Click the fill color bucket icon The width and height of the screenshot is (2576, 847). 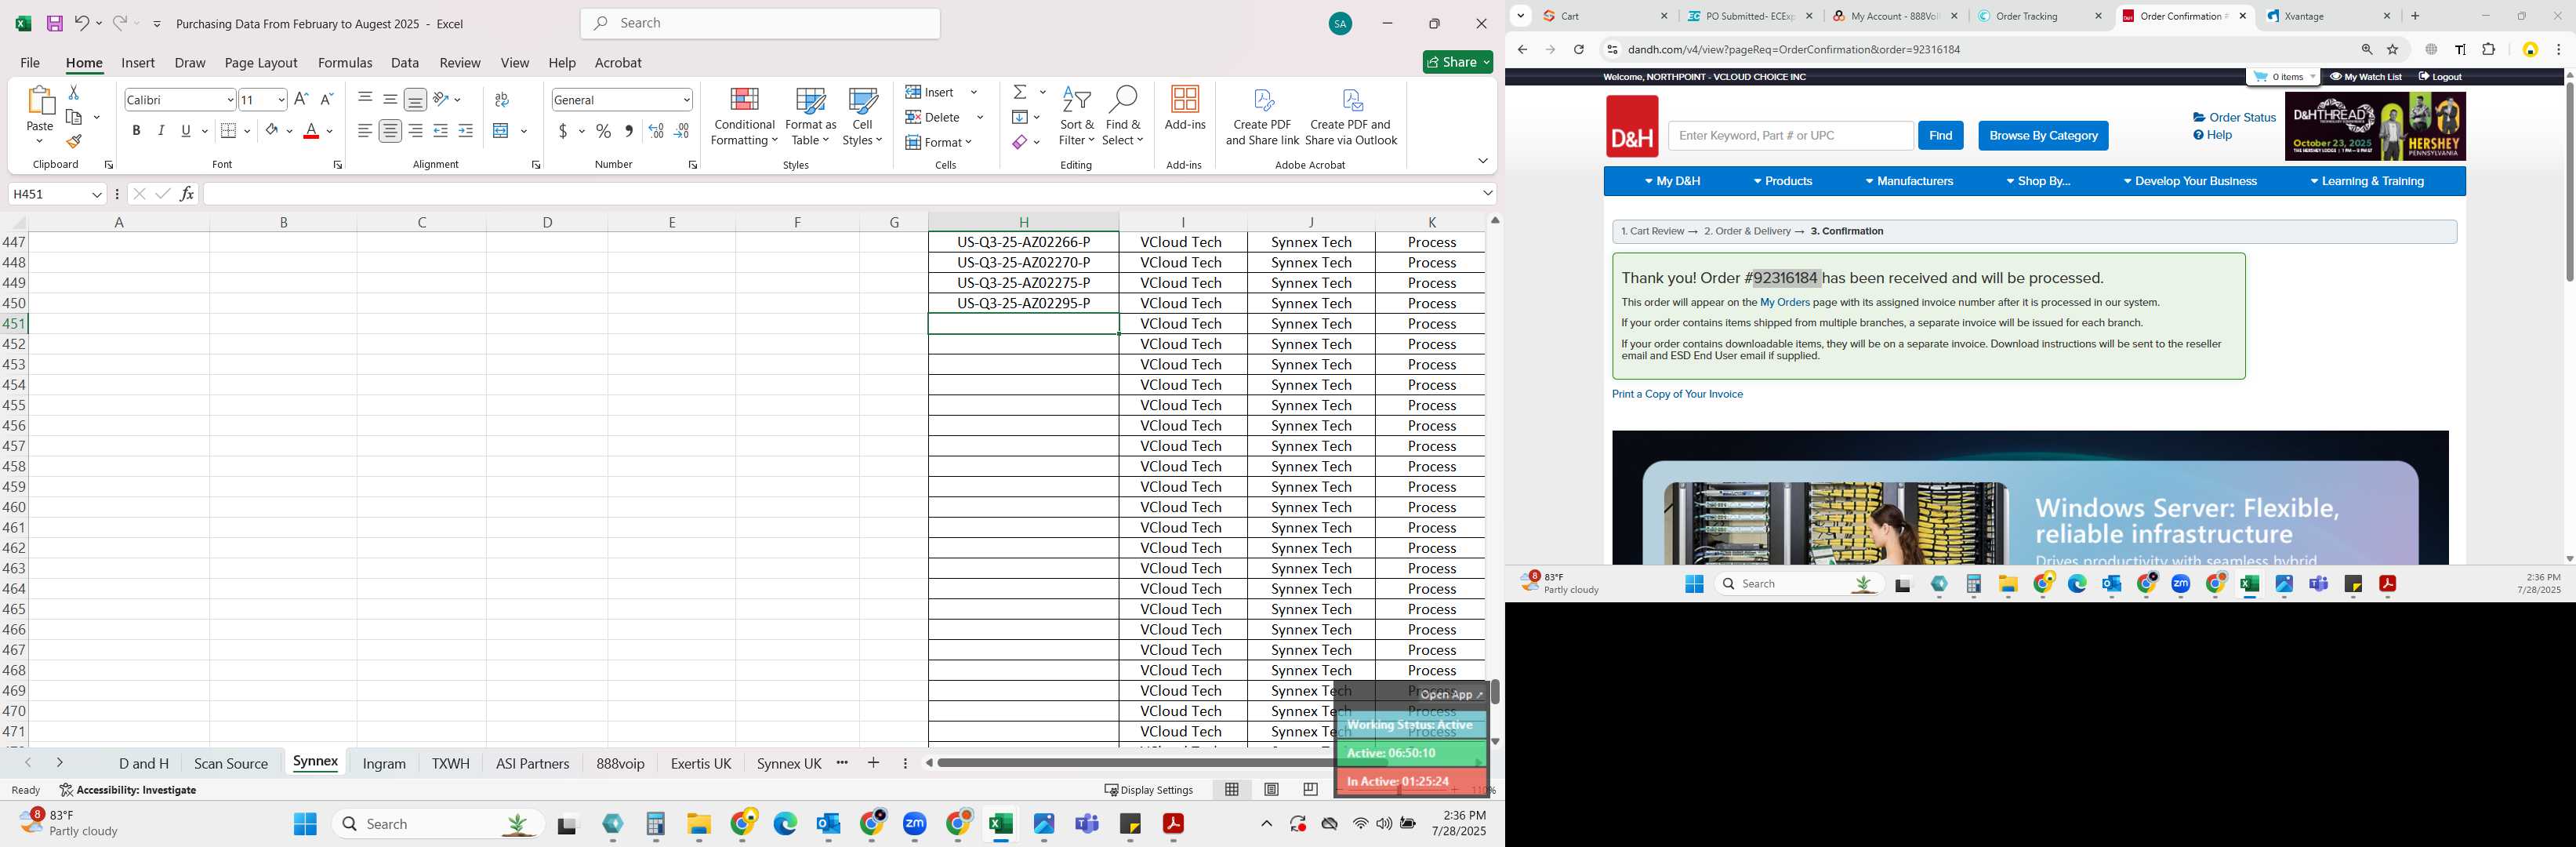click(272, 131)
